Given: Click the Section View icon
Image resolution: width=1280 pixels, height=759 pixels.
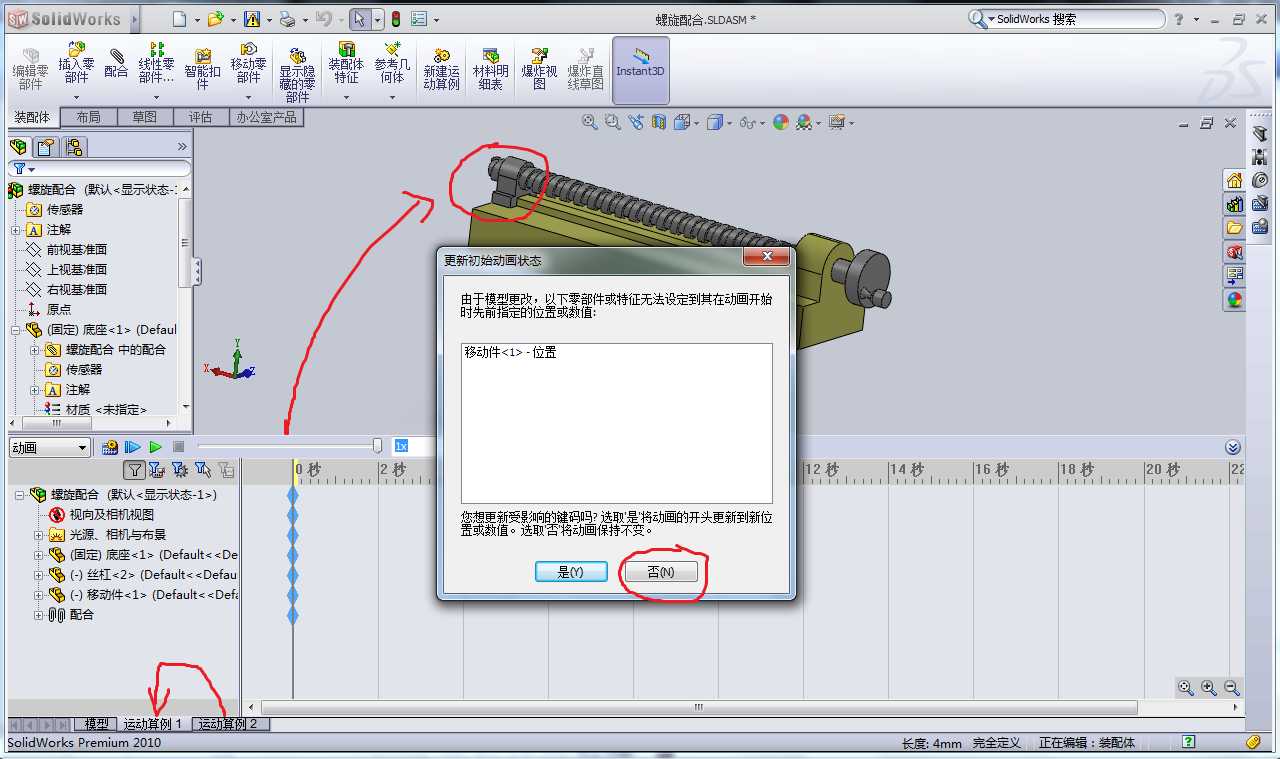Looking at the screenshot, I should 658,122.
